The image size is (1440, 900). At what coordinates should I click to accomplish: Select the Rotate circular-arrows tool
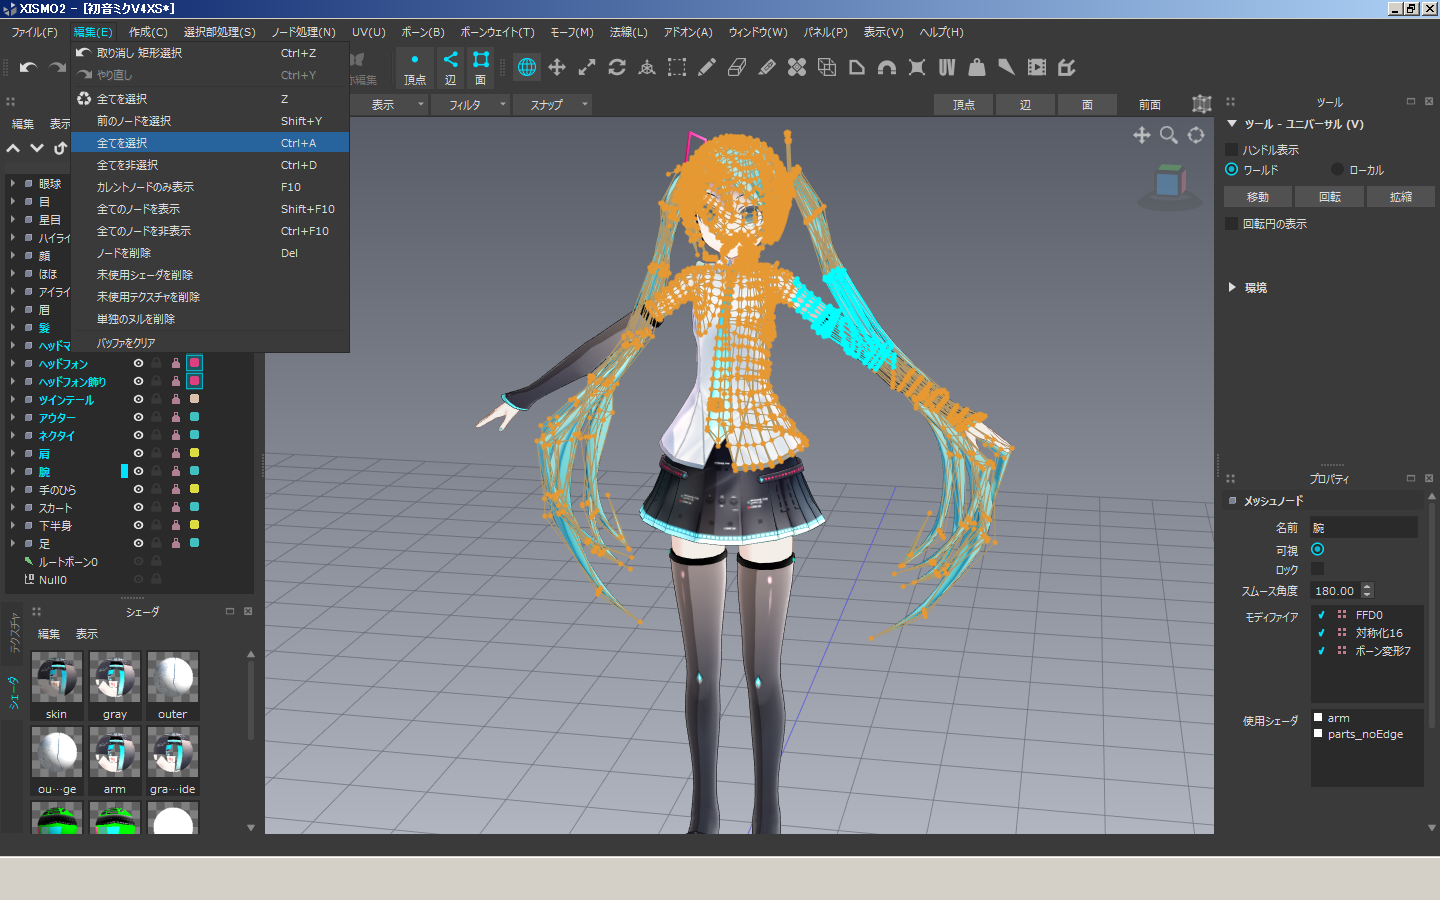coord(617,67)
